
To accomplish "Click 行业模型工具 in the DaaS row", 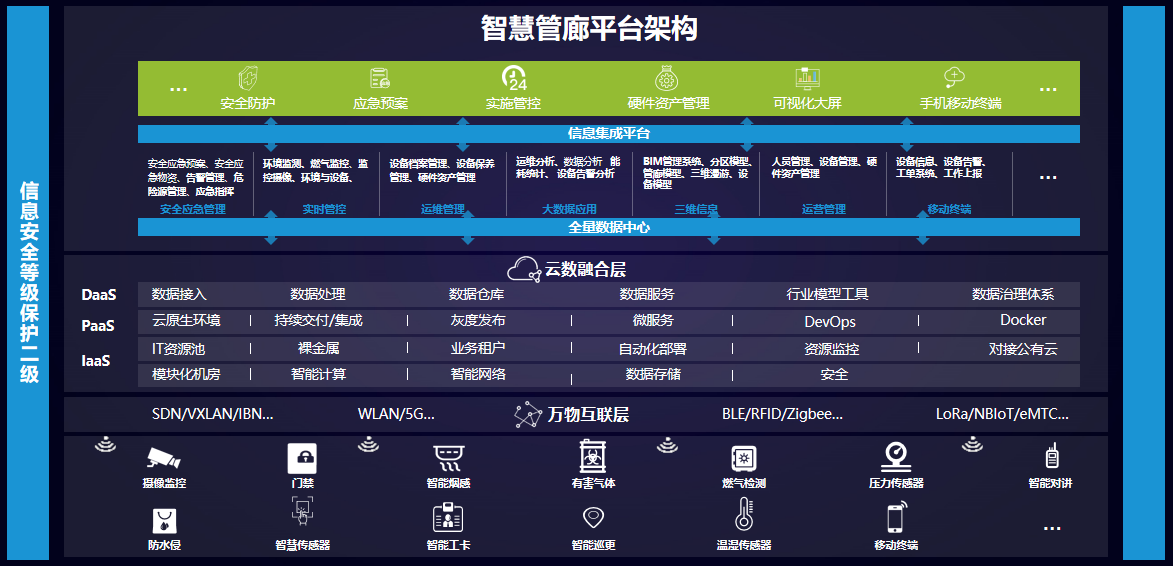I will click(x=827, y=295).
